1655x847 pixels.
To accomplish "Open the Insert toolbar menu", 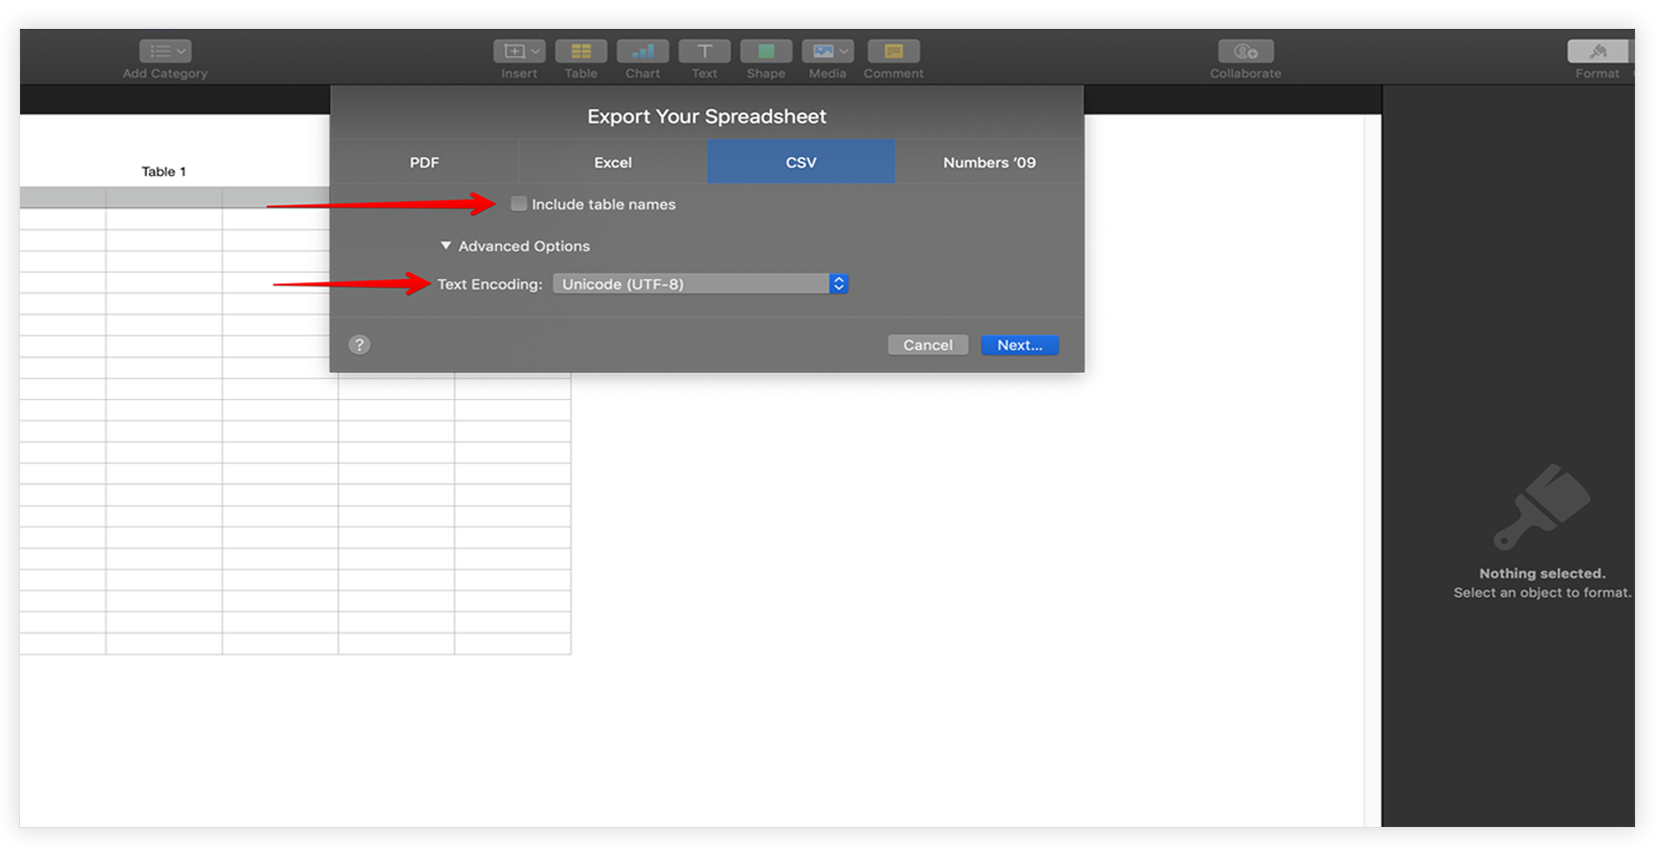I will pyautogui.click(x=518, y=51).
